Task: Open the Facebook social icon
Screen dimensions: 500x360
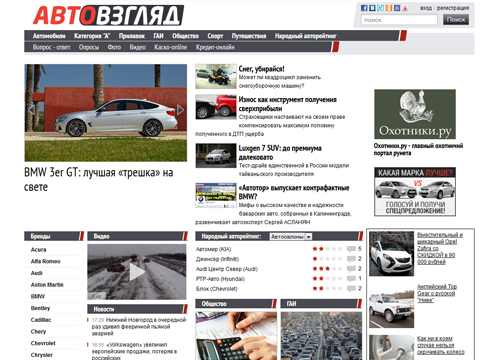Action: tap(364, 8)
